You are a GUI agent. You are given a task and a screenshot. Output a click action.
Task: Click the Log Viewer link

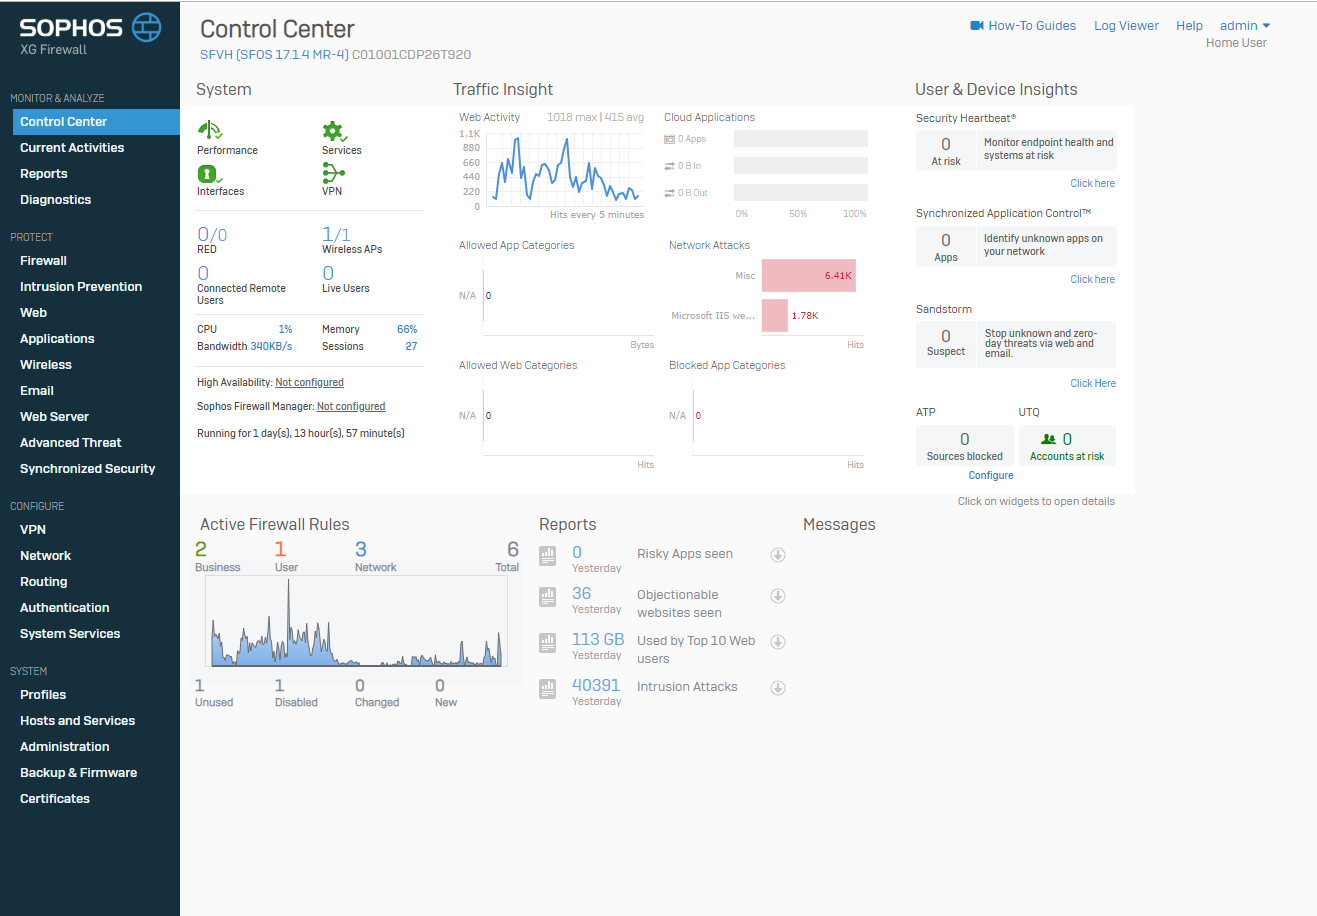click(x=1126, y=25)
